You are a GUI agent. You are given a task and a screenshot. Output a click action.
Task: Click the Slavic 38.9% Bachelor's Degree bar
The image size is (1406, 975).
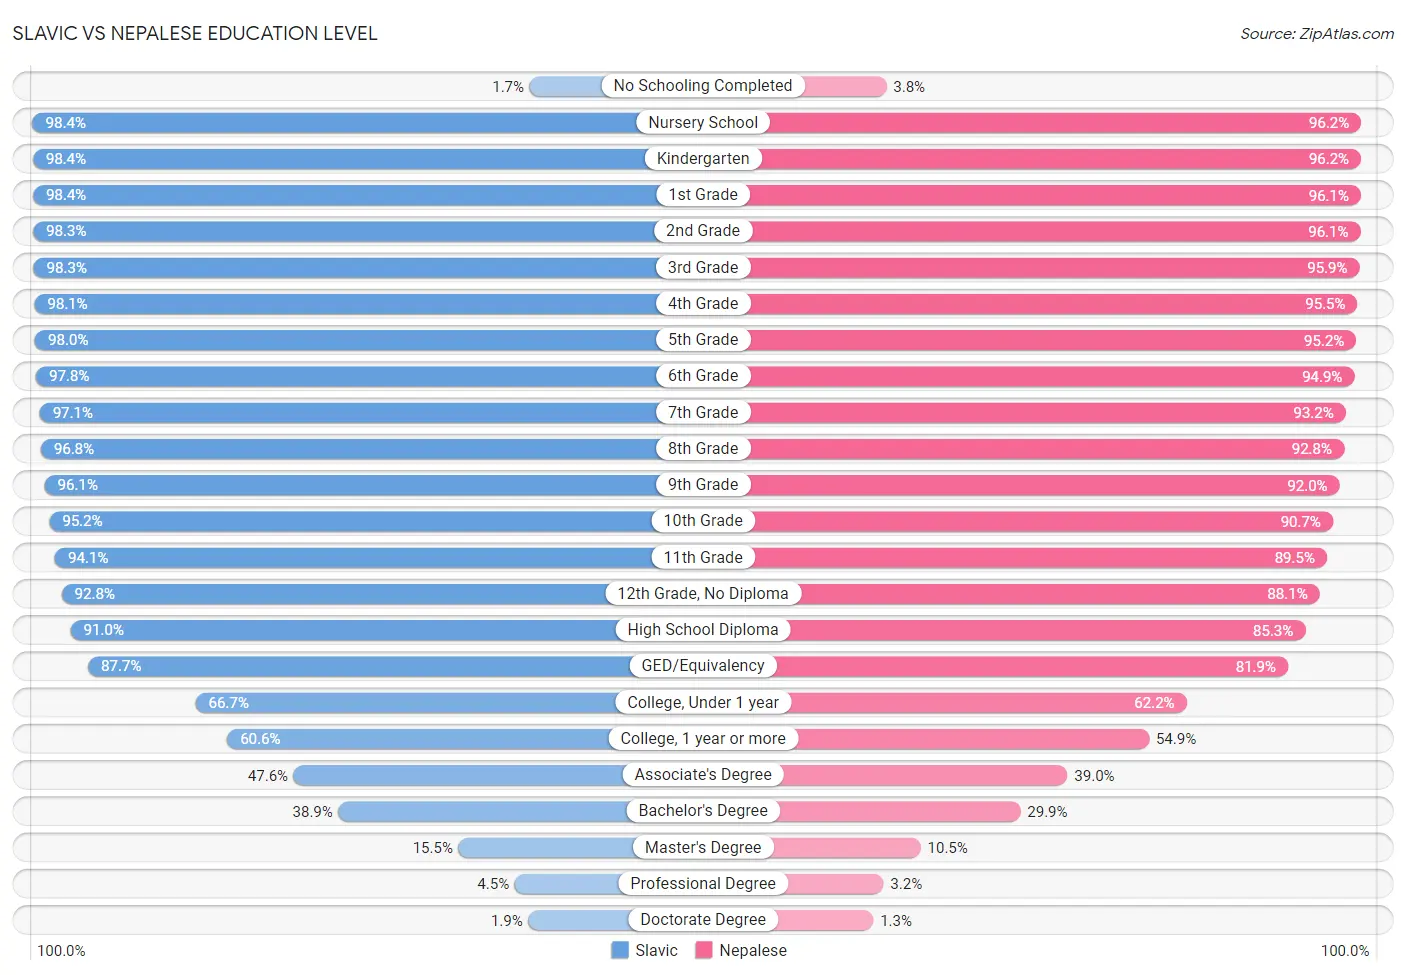point(520,811)
